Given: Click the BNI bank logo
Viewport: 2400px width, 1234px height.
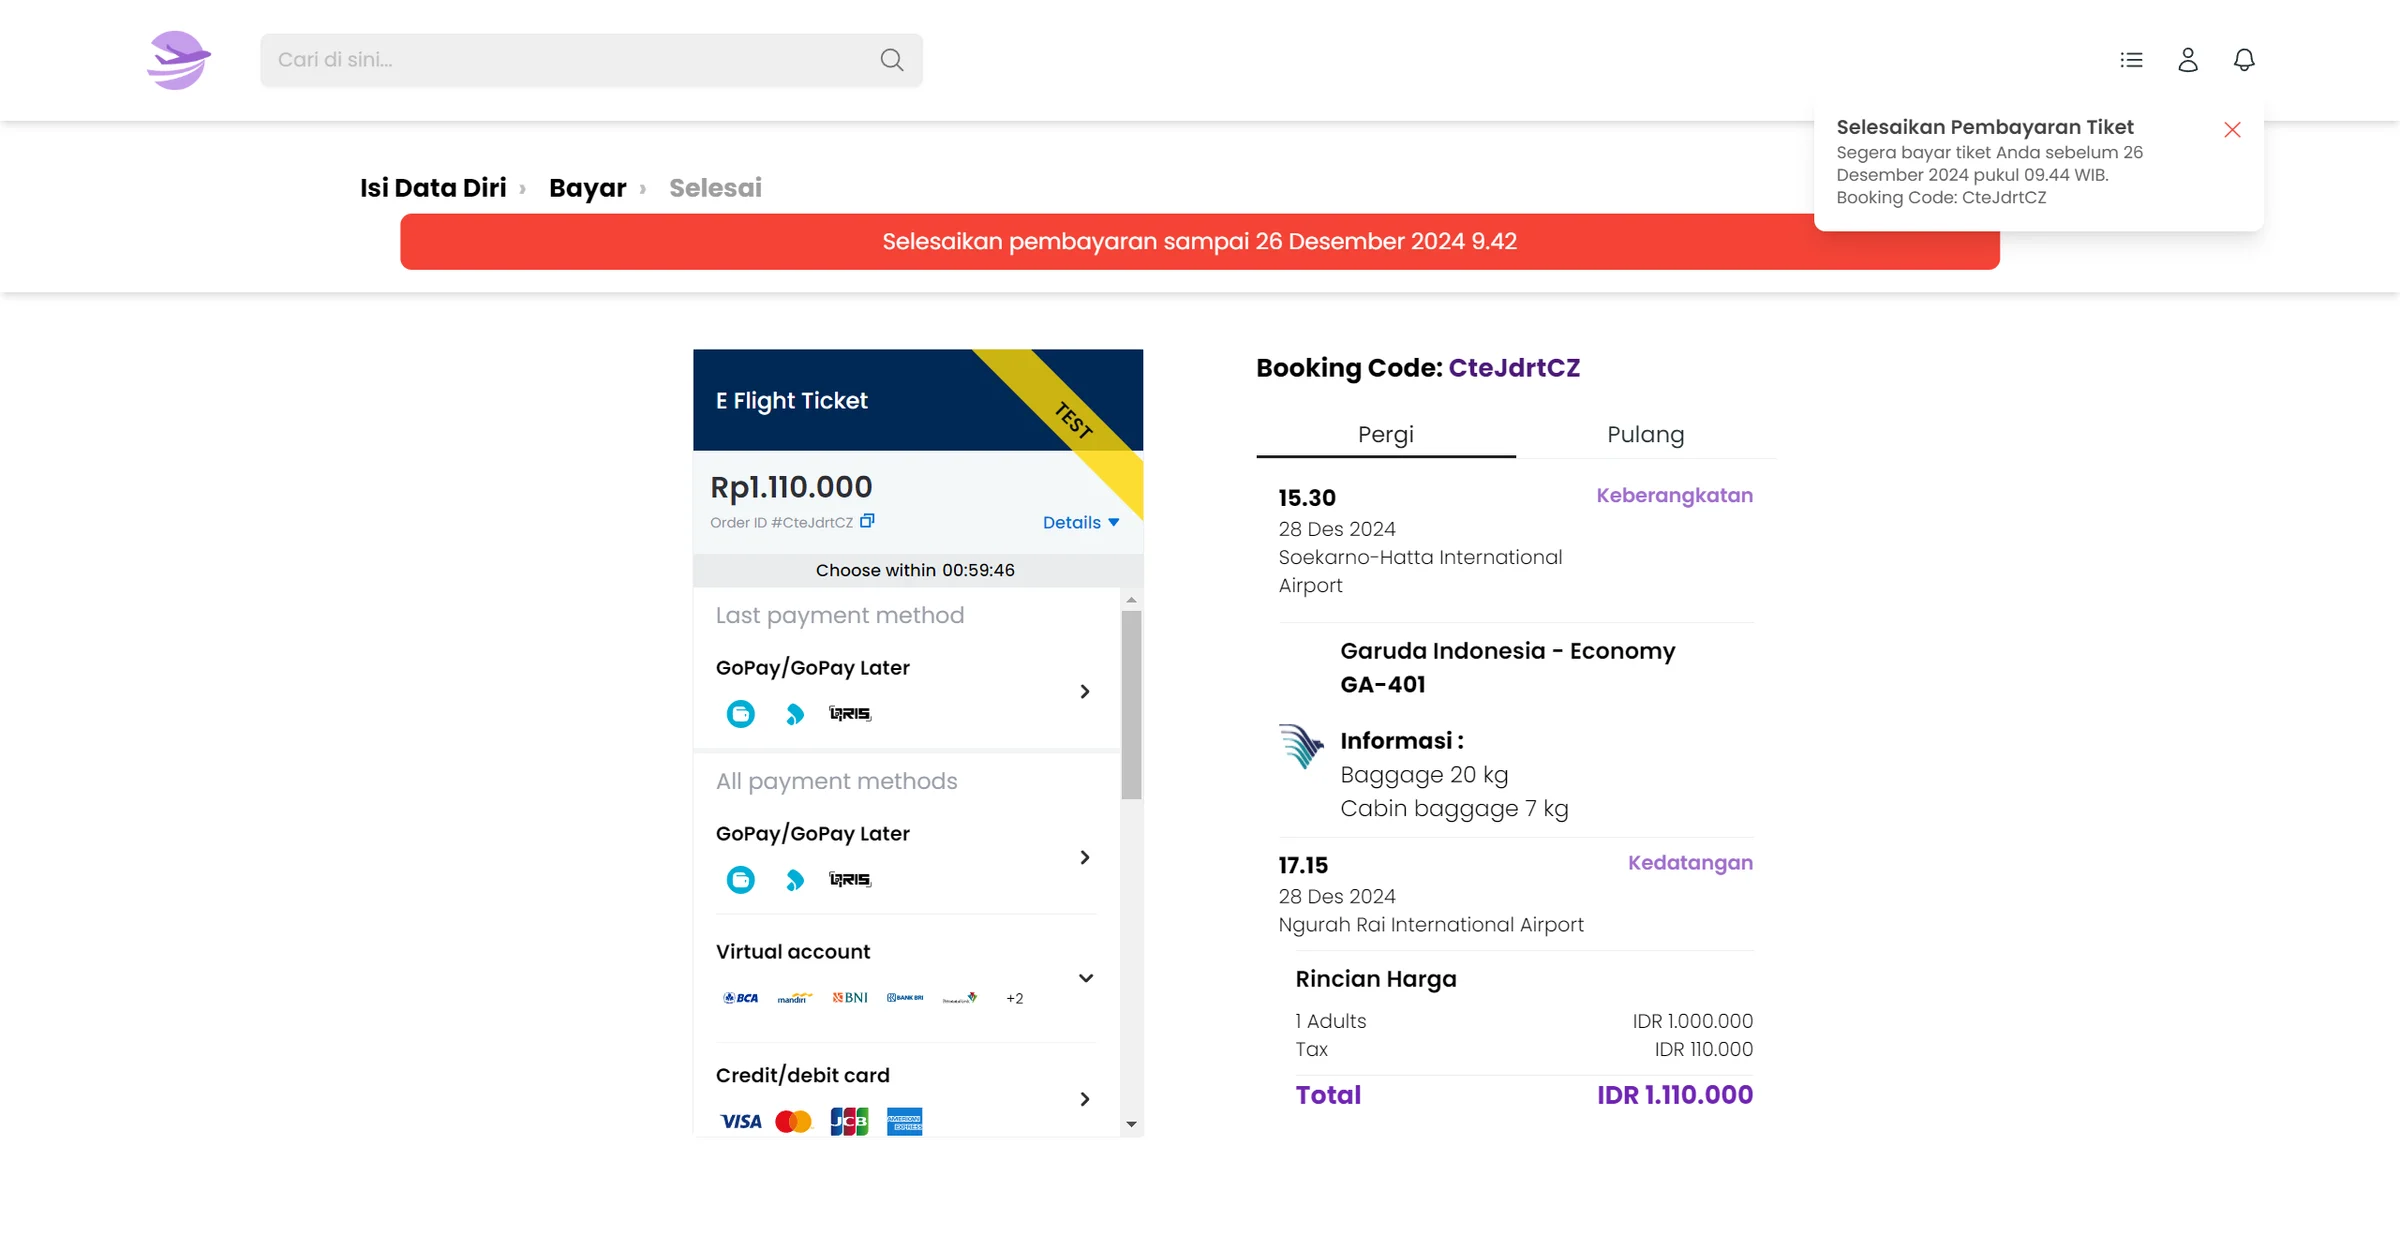Looking at the screenshot, I should pyautogui.click(x=850, y=998).
